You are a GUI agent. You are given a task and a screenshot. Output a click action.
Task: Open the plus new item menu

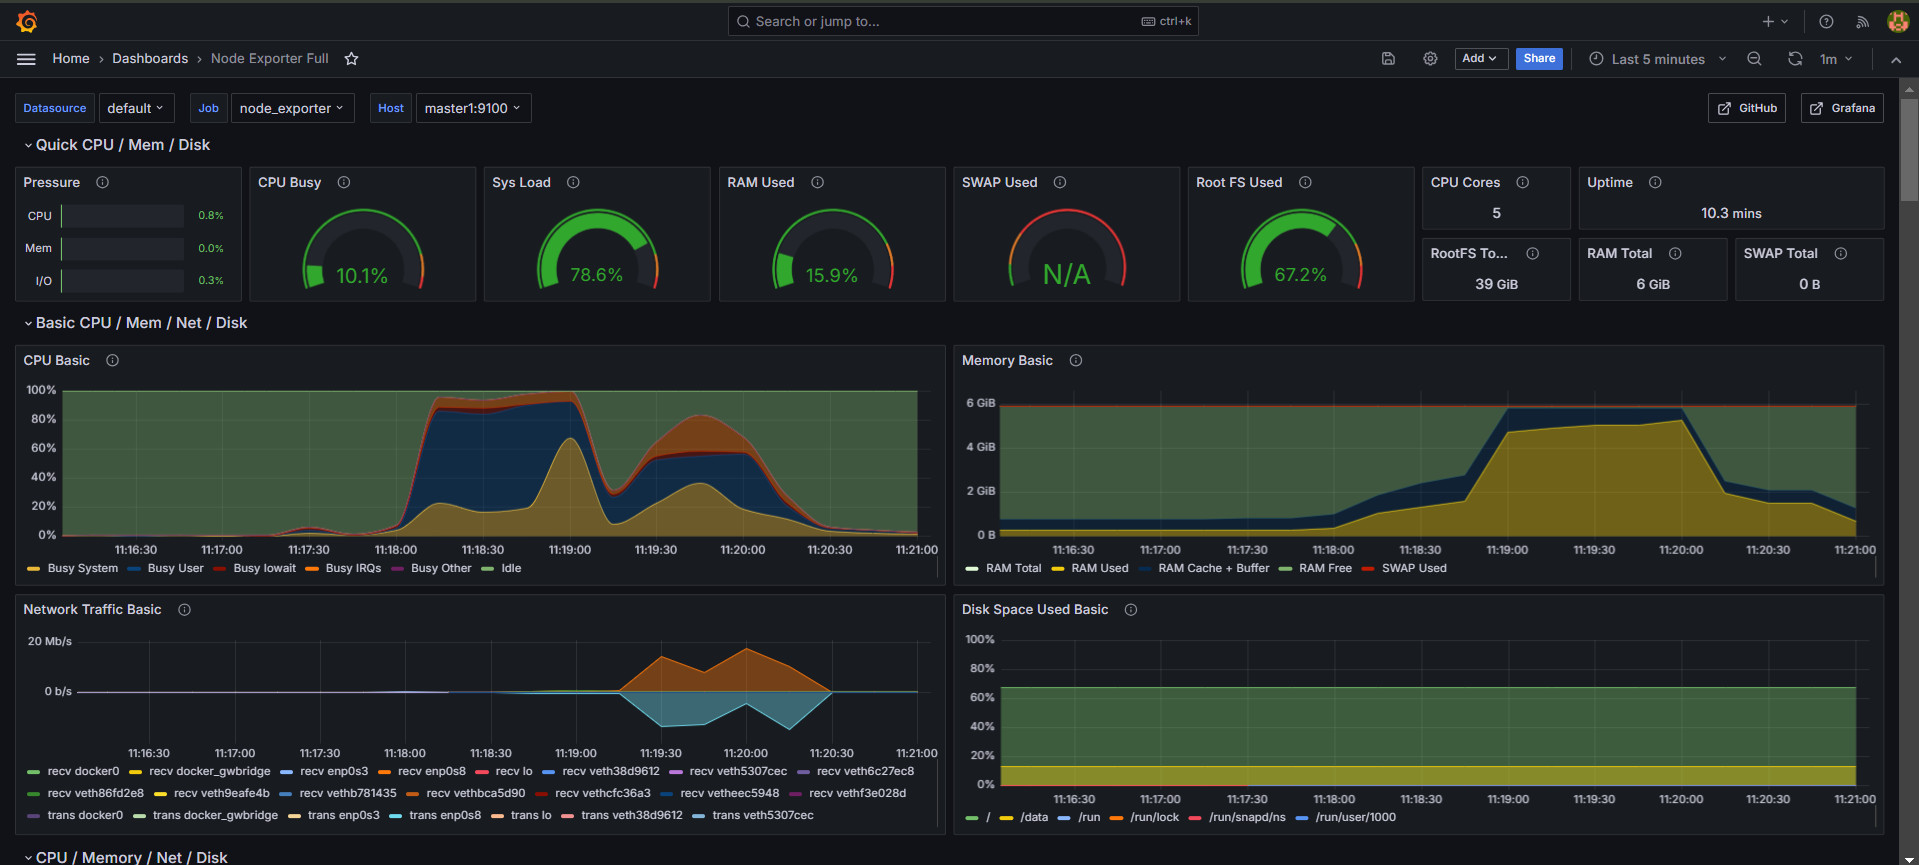[x=1775, y=21]
